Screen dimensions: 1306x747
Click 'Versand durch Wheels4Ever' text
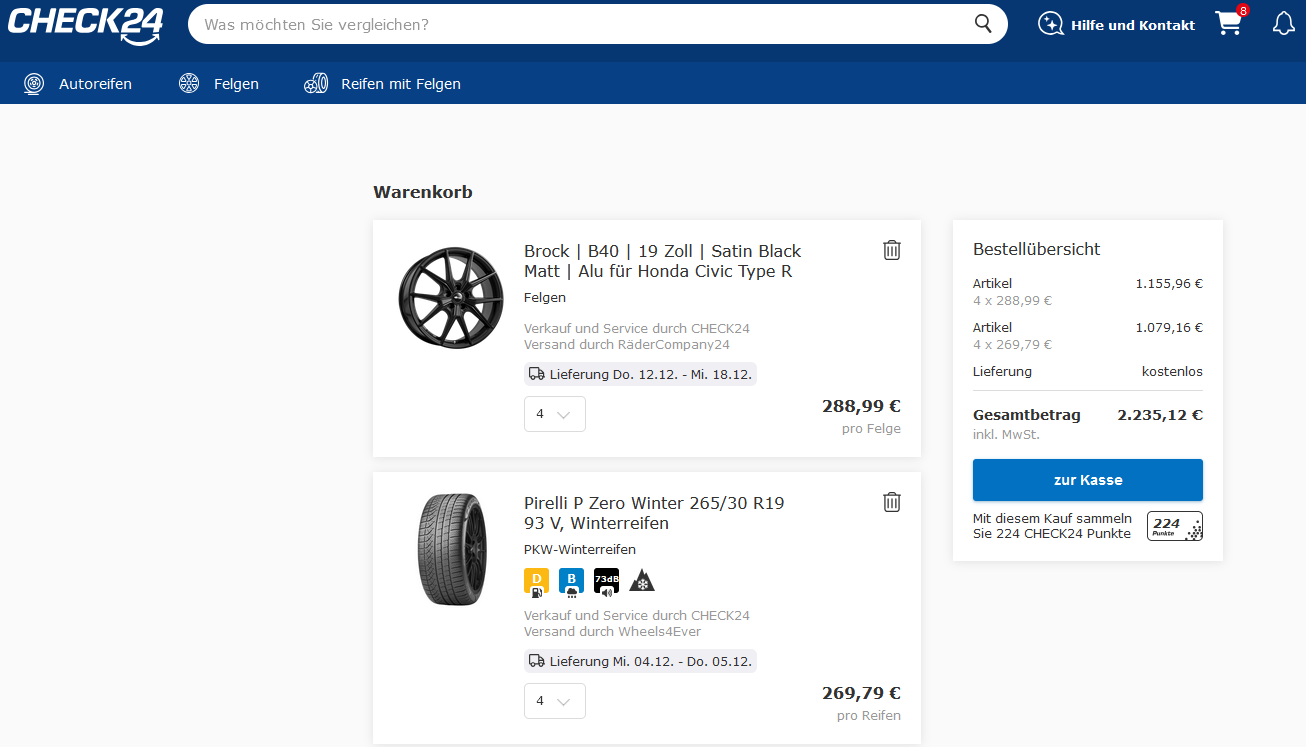(612, 632)
